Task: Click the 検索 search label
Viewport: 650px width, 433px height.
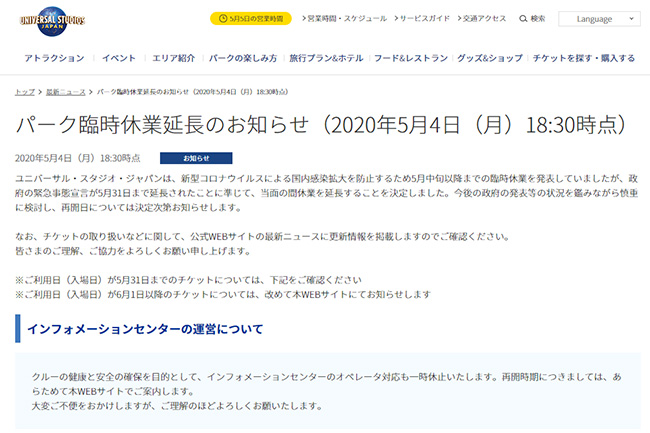Action: pyautogui.click(x=538, y=19)
